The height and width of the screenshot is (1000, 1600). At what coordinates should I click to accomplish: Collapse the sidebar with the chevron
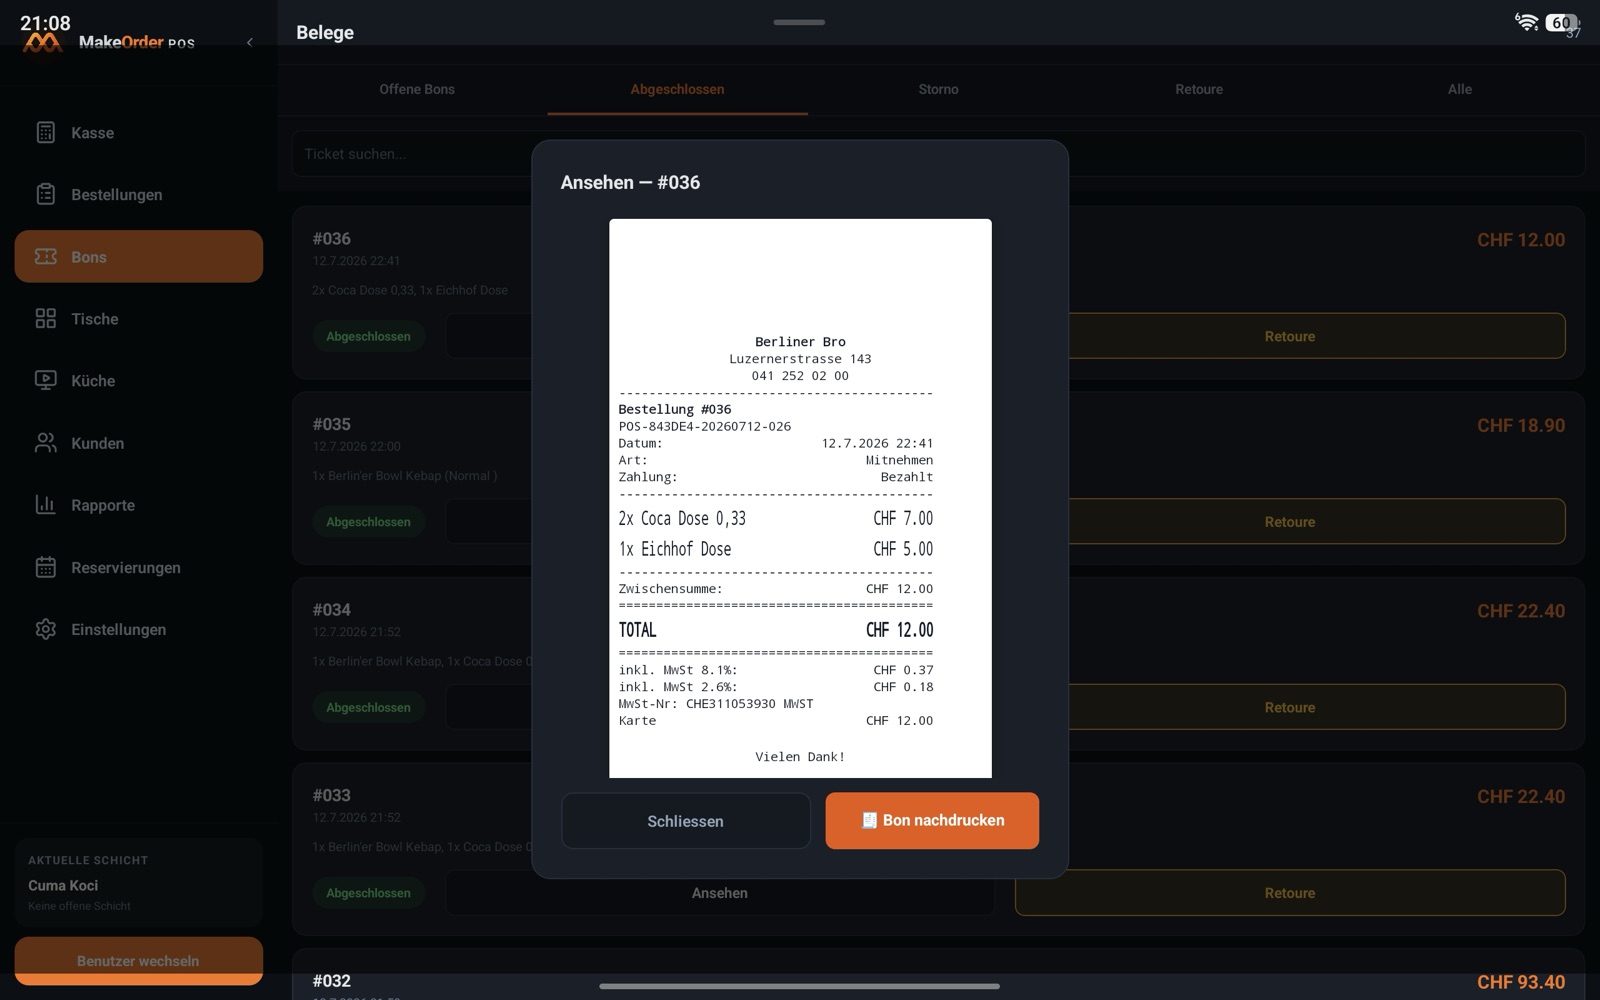click(250, 42)
